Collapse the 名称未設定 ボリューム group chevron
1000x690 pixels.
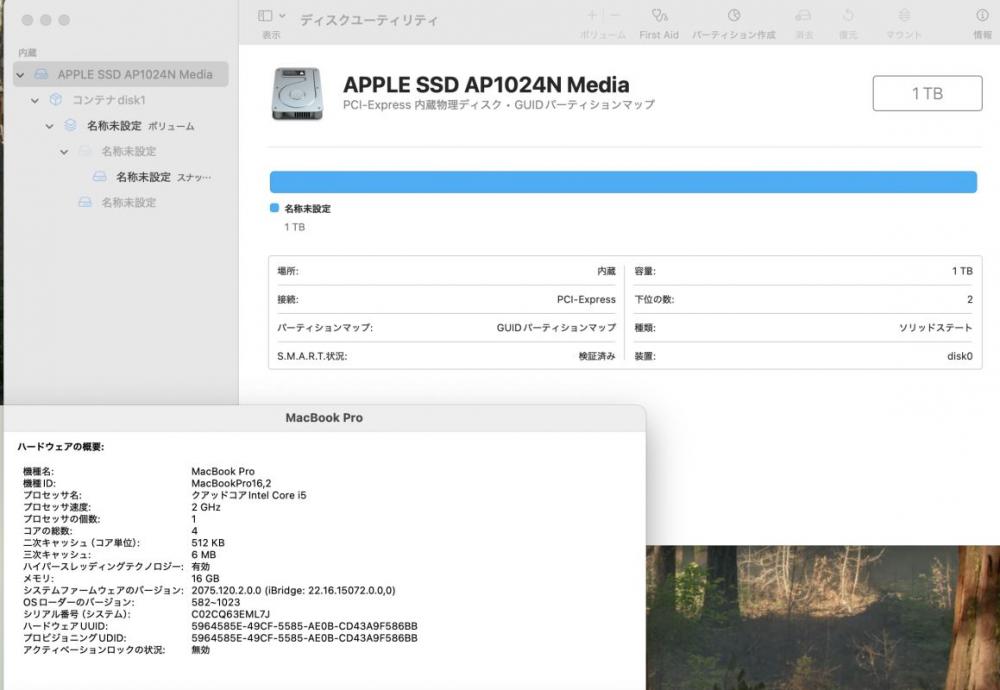pyautogui.click(x=50, y=126)
